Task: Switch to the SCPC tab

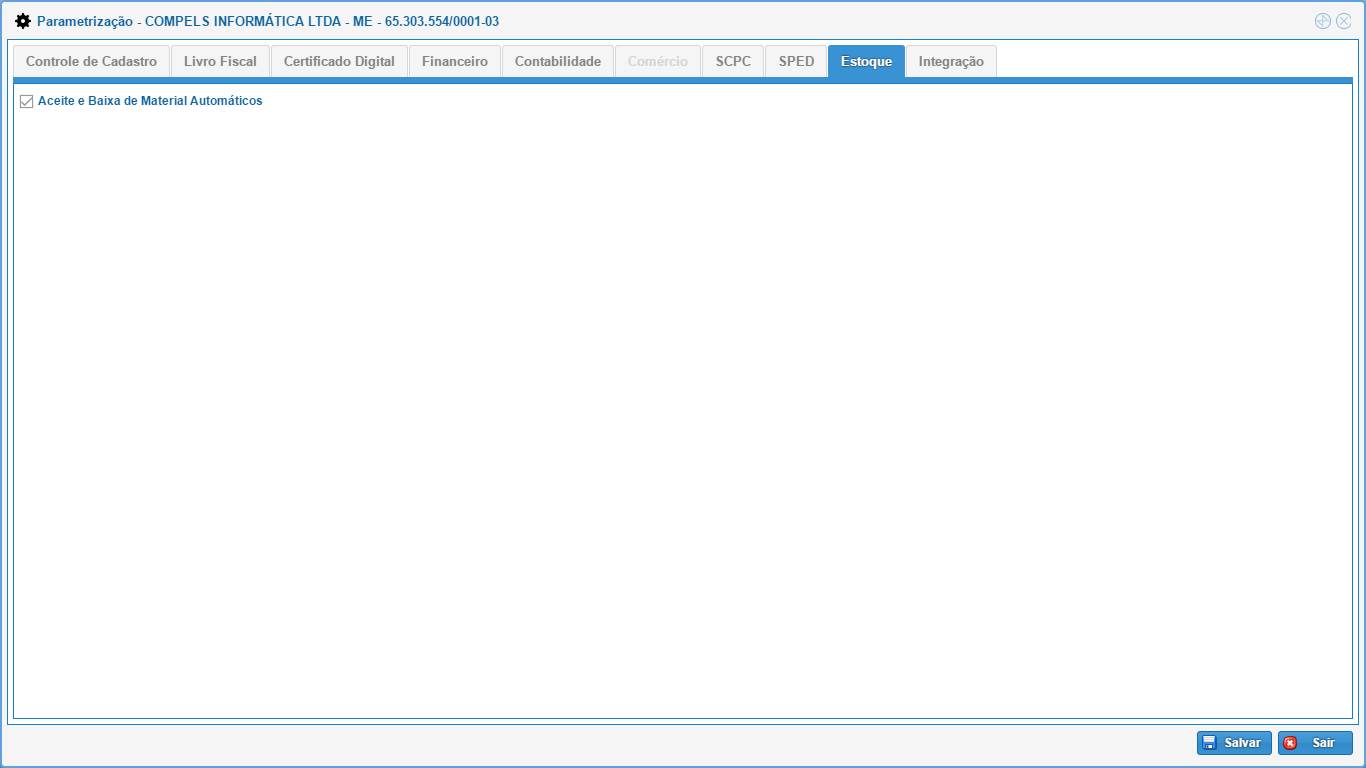Action: 733,61
